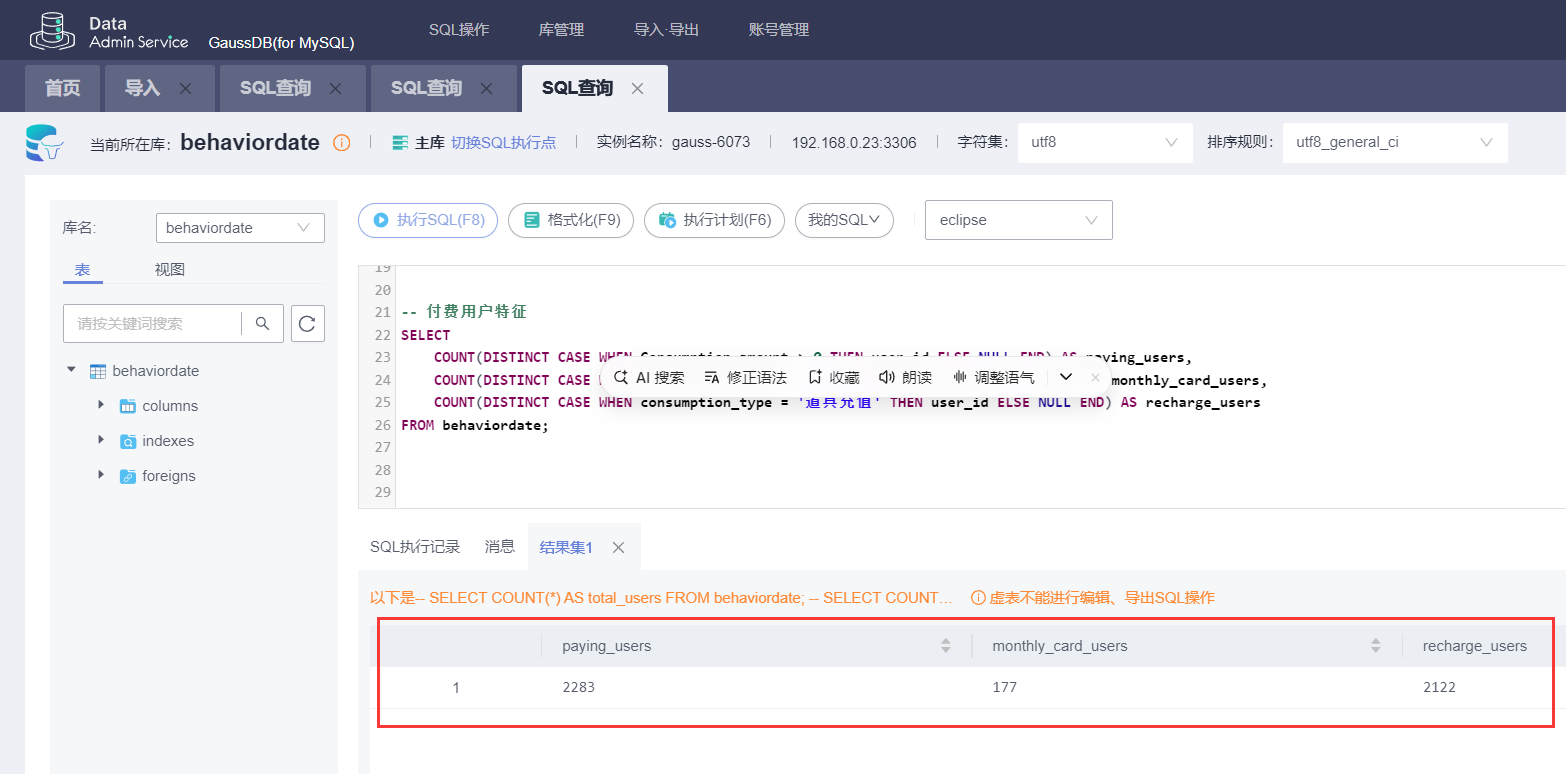Viewport: 1566px width, 774px height.
Task: Expand the foreigns node
Action: click(101, 475)
